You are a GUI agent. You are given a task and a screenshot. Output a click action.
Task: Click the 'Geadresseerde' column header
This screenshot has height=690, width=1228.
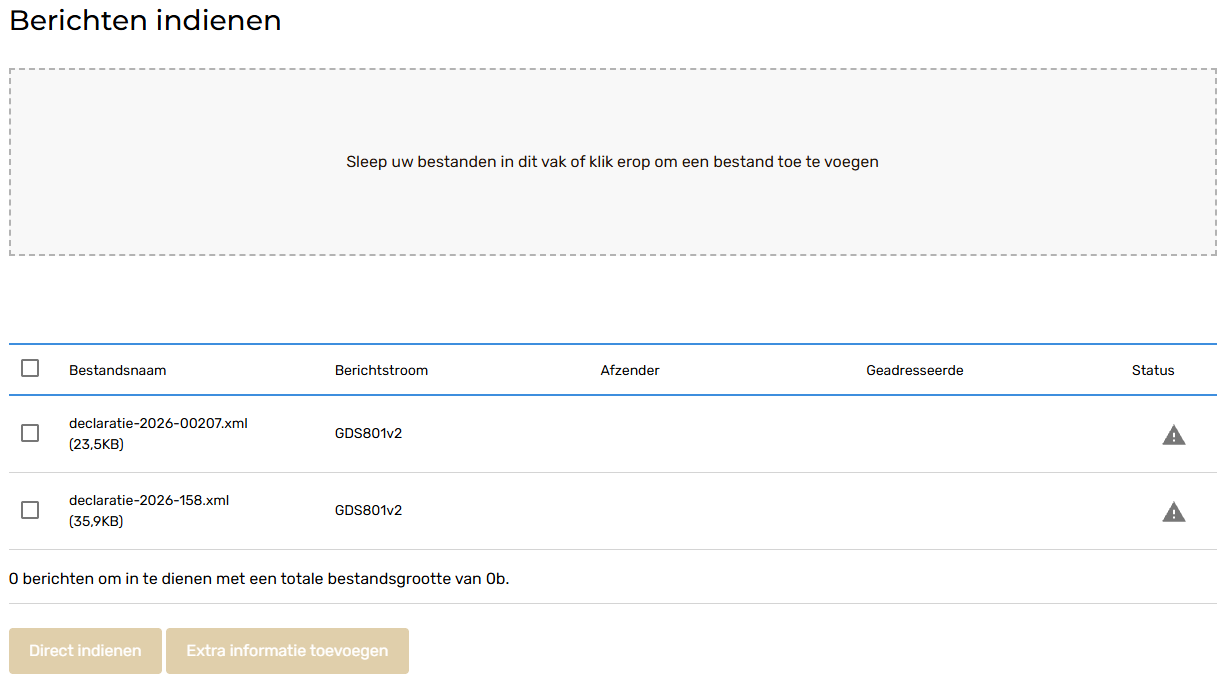coord(915,370)
